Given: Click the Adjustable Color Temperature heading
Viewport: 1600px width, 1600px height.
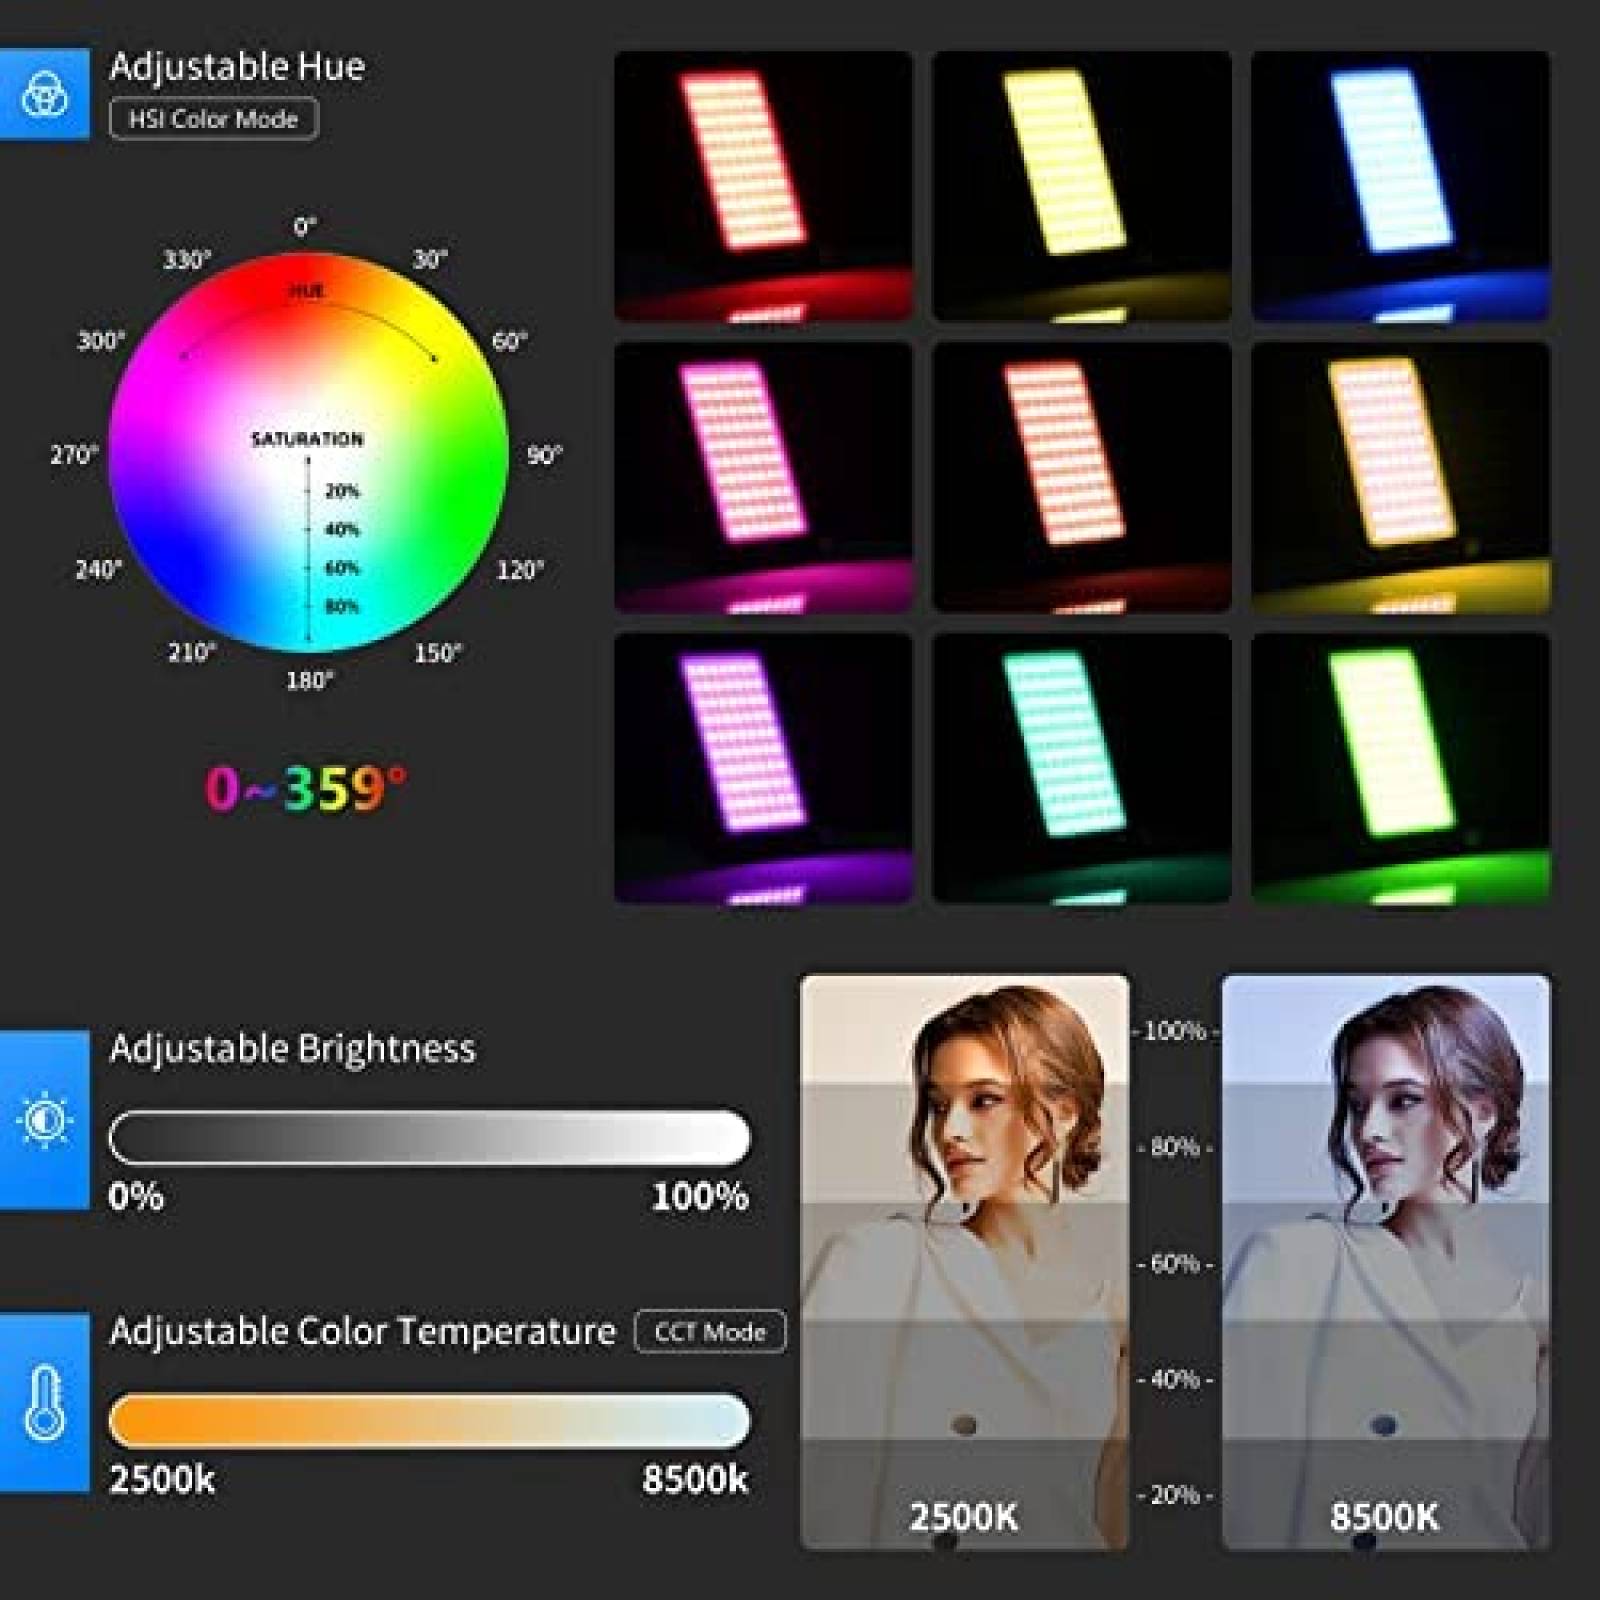Looking at the screenshot, I should point(362,1331).
